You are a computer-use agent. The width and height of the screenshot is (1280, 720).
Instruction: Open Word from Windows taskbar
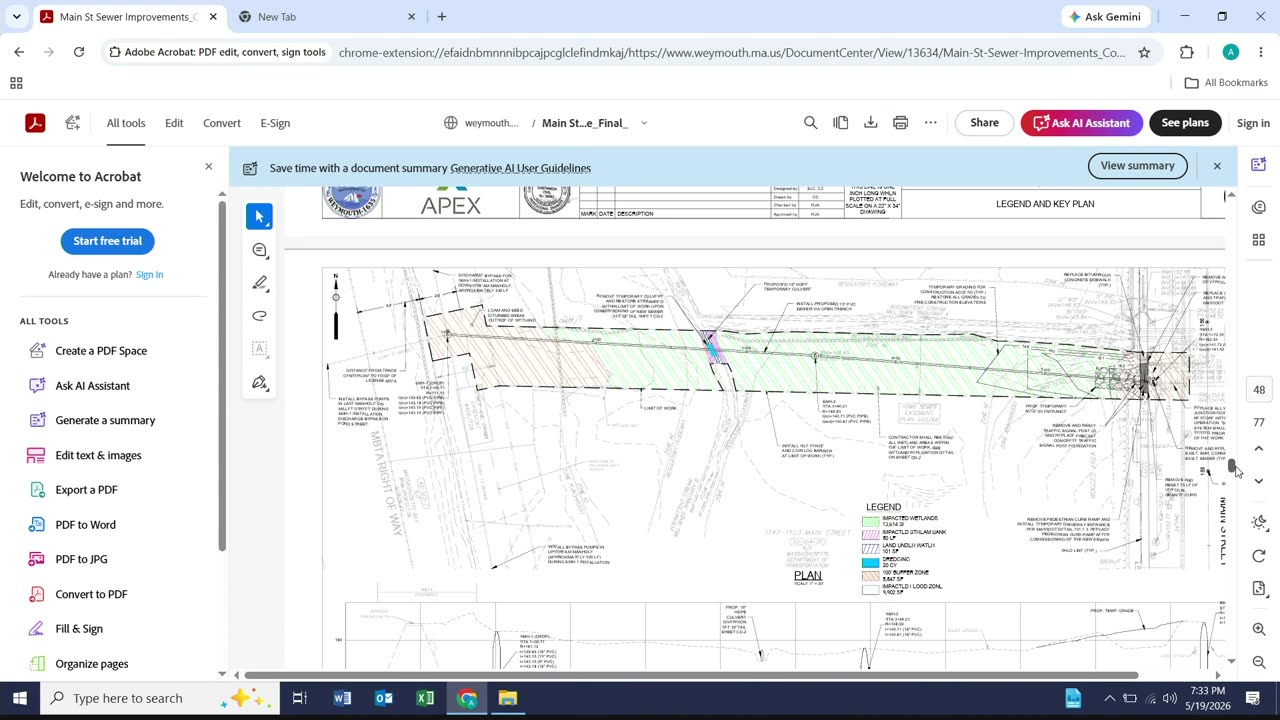[342, 698]
